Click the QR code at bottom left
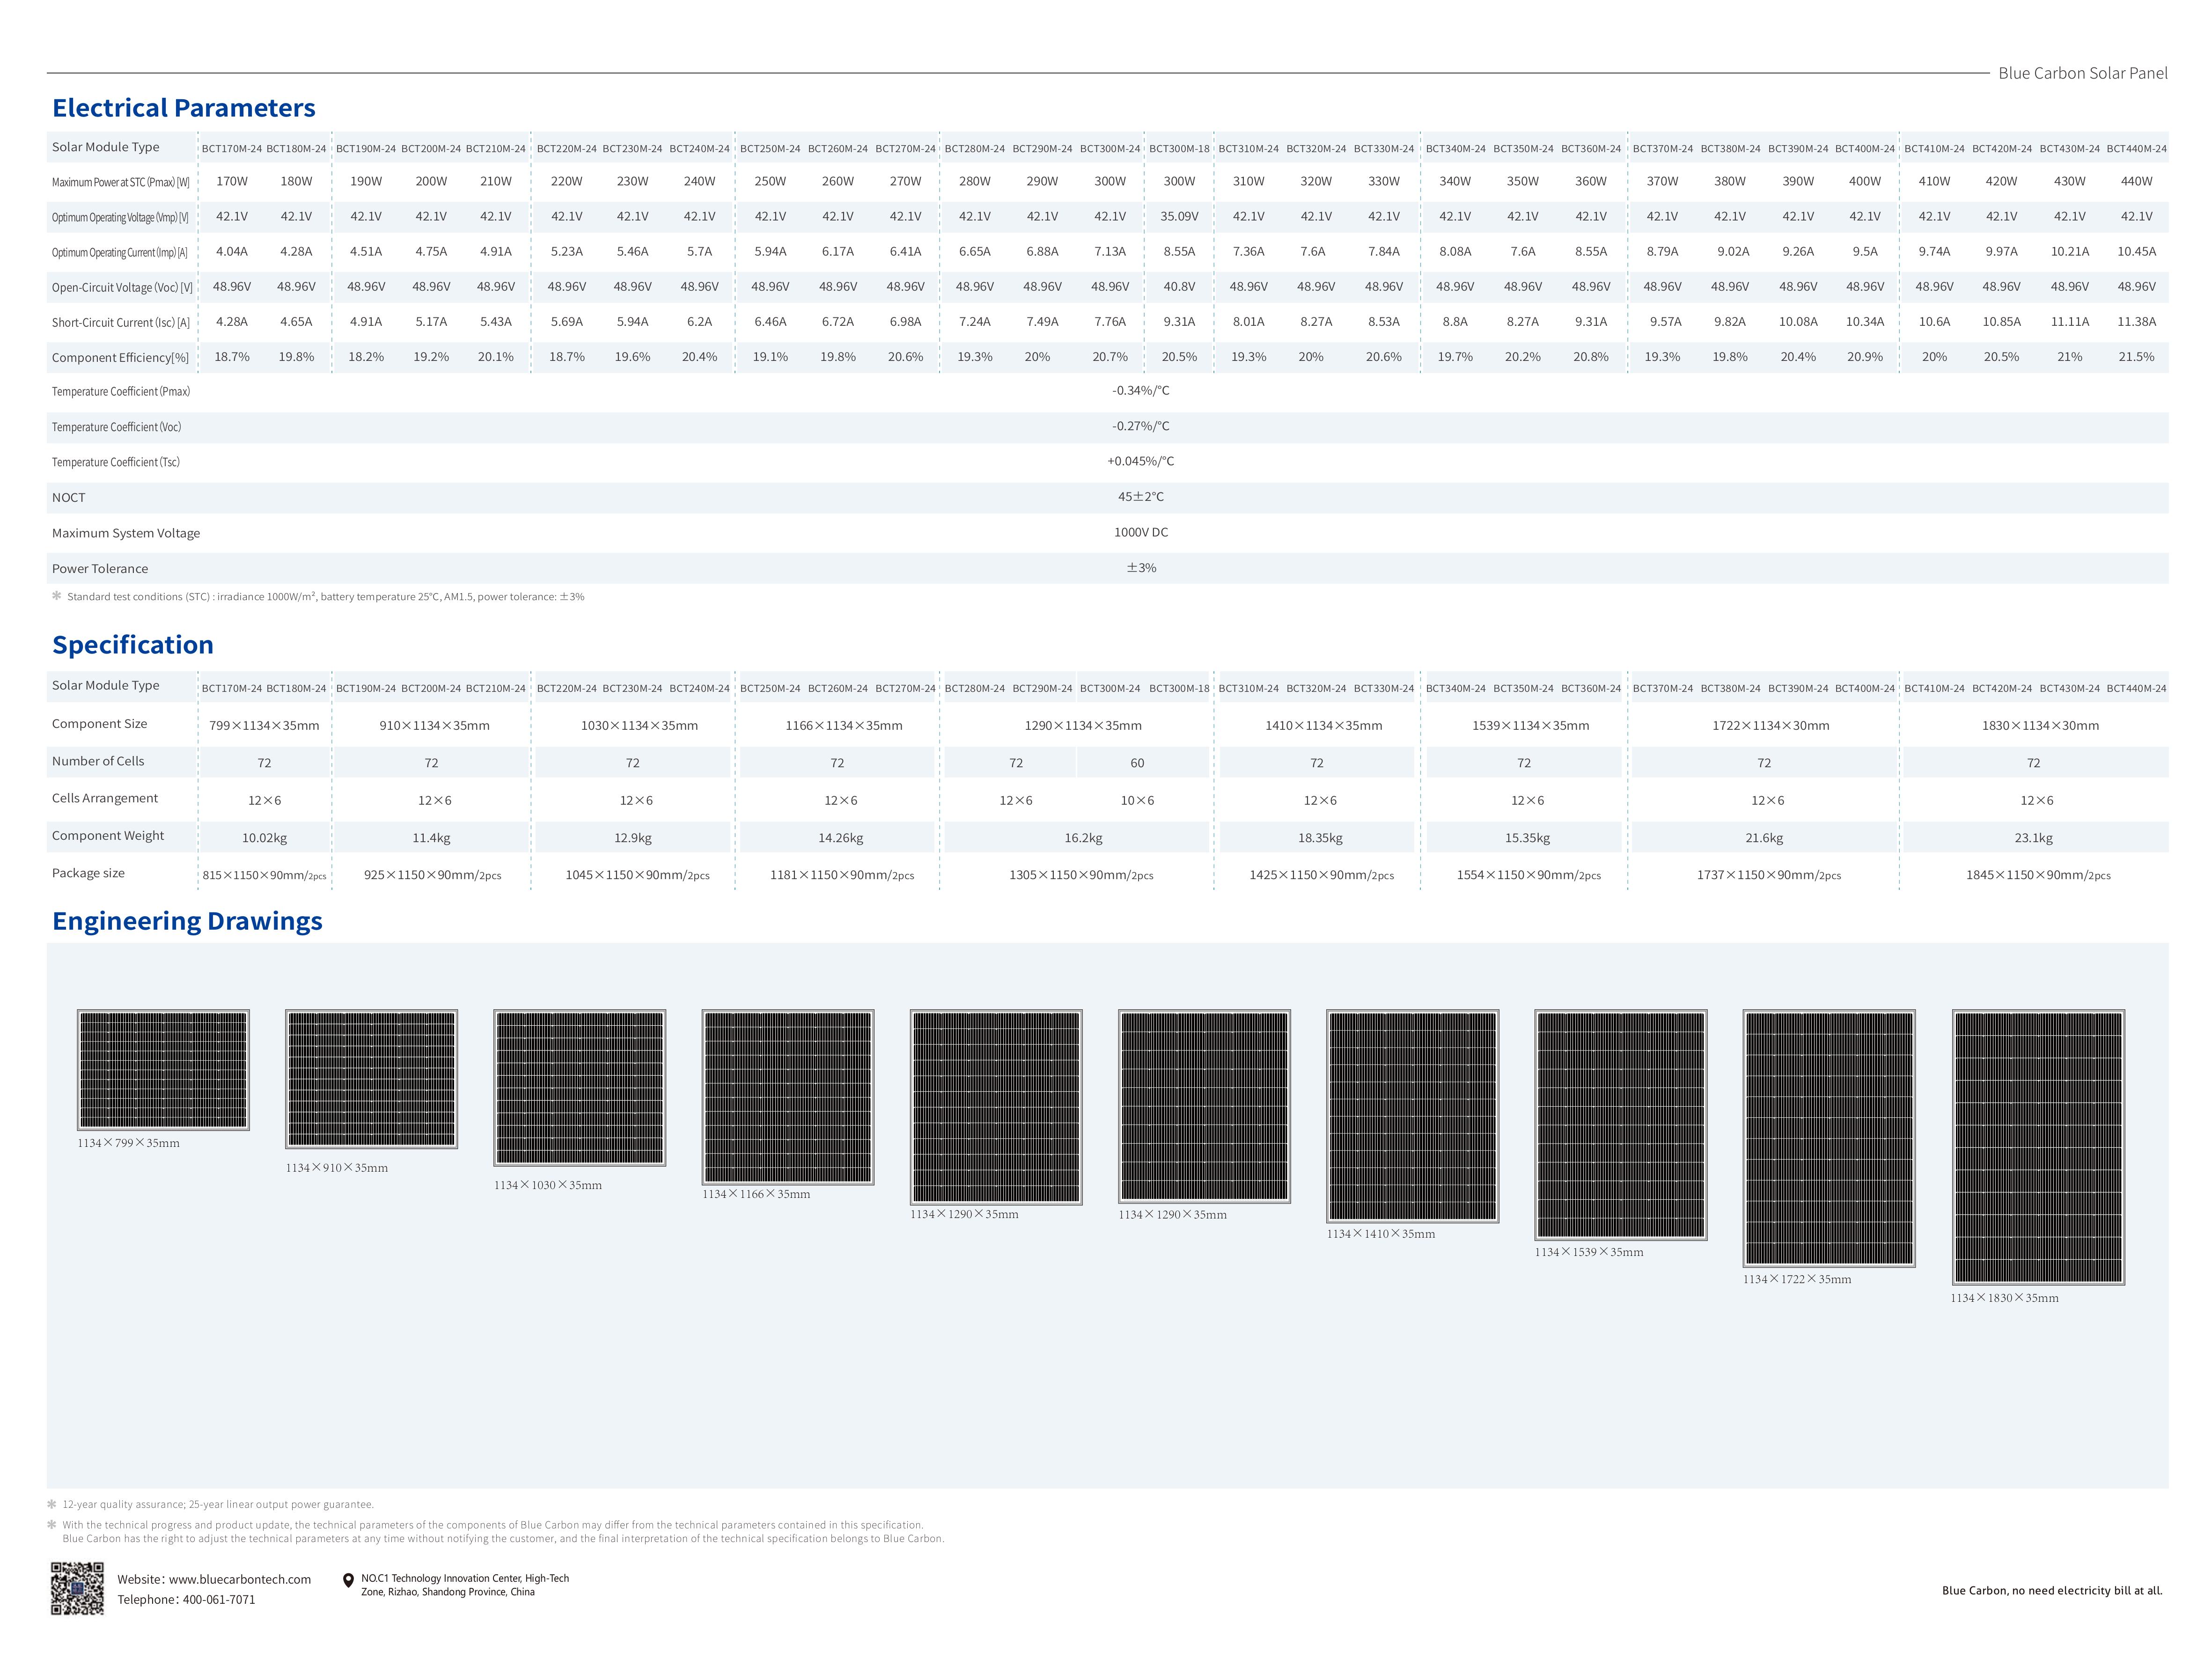 click(77, 1588)
